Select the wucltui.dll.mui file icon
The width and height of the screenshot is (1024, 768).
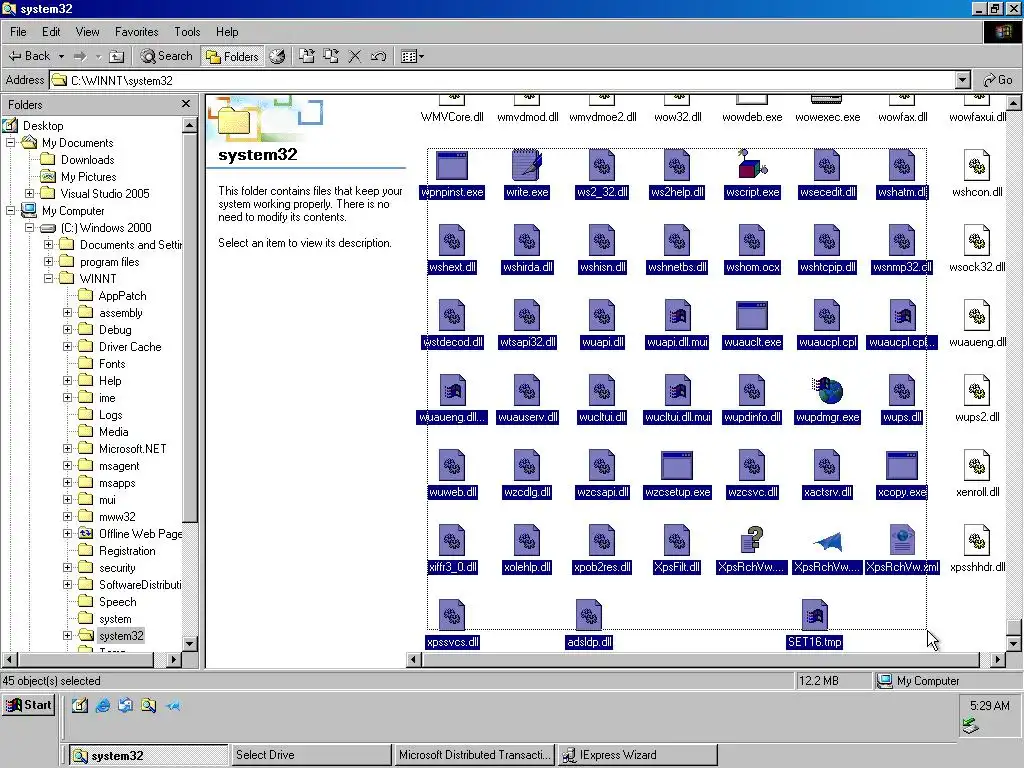click(677, 391)
